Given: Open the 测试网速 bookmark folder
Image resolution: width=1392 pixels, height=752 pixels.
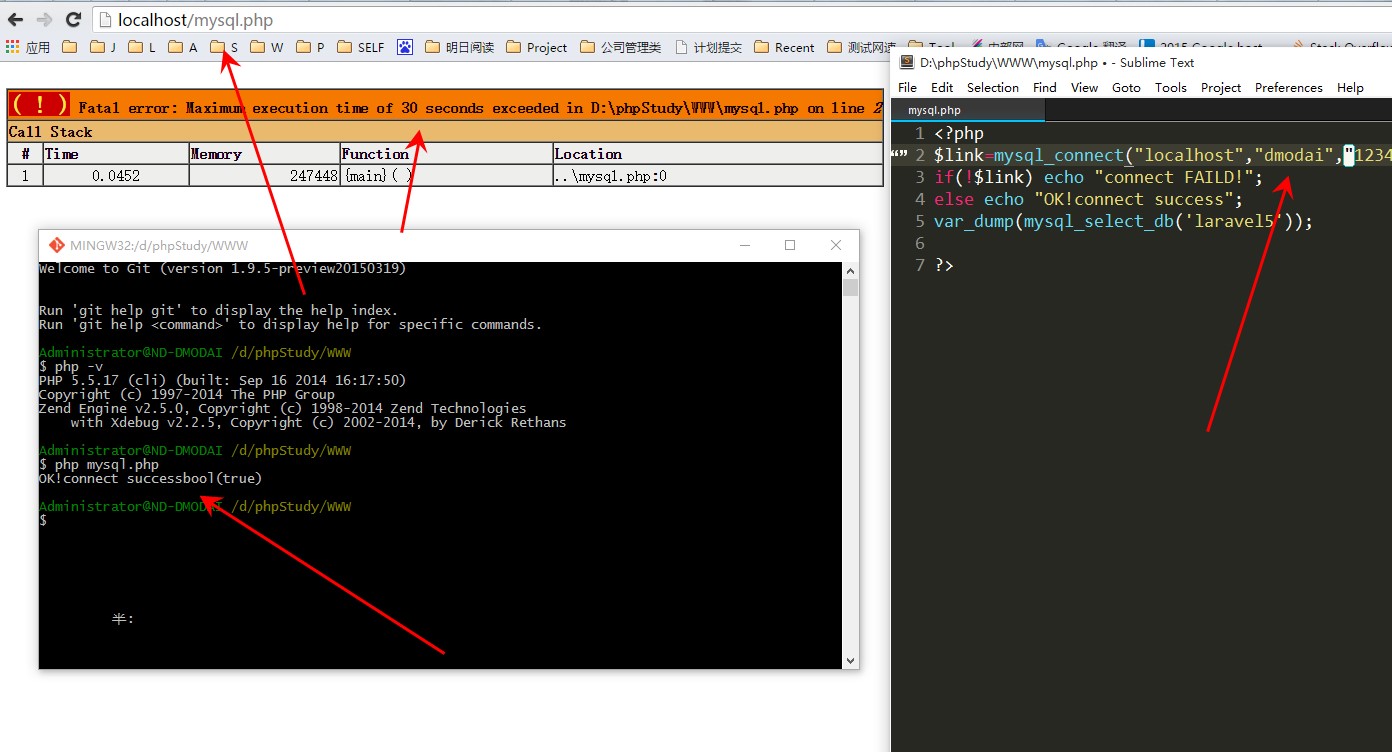Looking at the screenshot, I should coord(862,47).
